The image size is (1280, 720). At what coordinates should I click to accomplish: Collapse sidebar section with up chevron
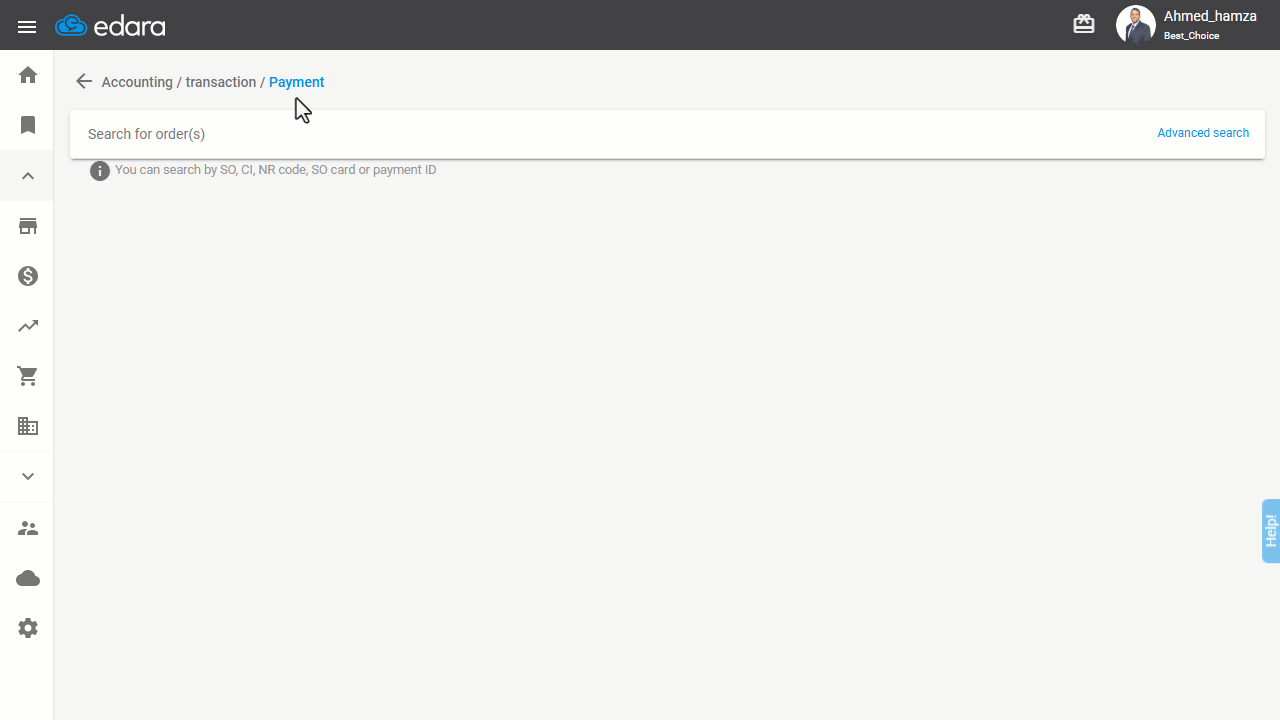pos(28,176)
